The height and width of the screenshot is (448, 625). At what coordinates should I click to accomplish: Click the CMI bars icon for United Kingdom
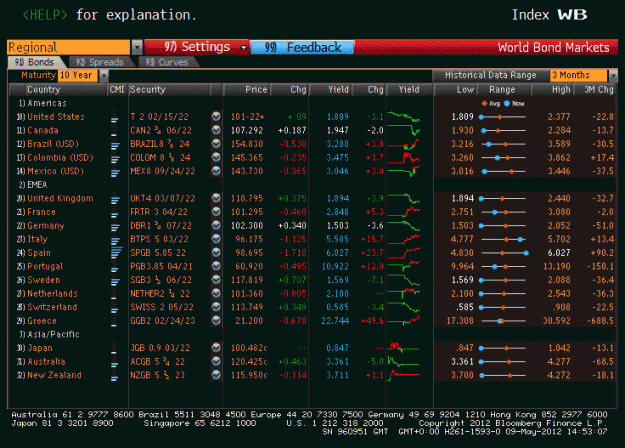pyautogui.click(x=115, y=198)
